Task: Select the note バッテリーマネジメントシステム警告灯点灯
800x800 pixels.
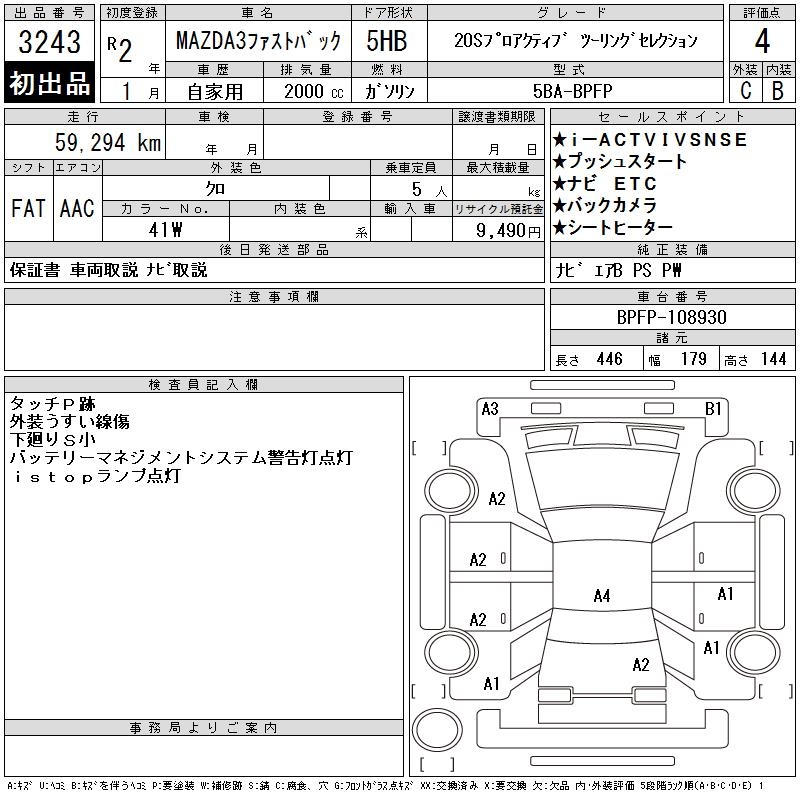Action: click(181, 457)
